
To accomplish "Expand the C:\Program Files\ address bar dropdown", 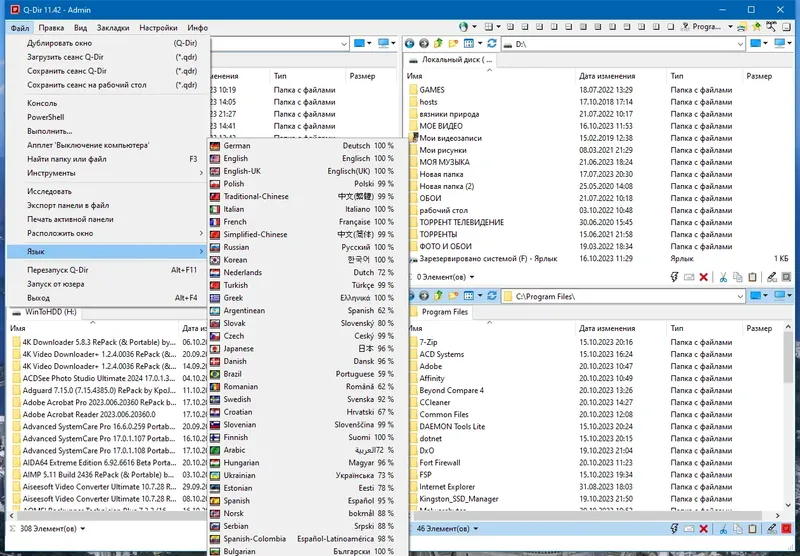I will (x=740, y=296).
